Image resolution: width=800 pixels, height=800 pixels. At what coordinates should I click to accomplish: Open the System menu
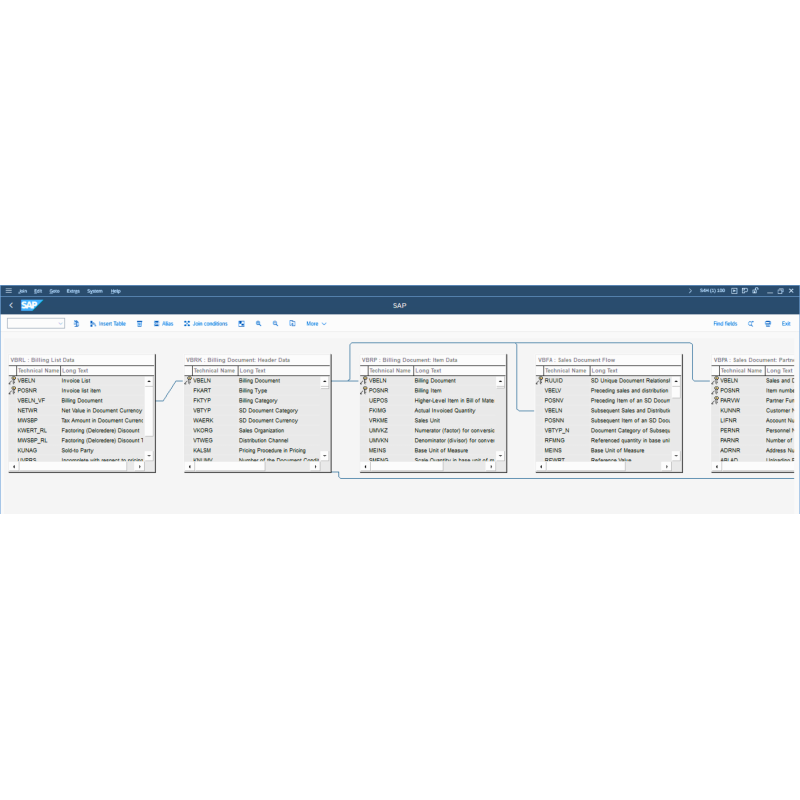click(x=96, y=291)
